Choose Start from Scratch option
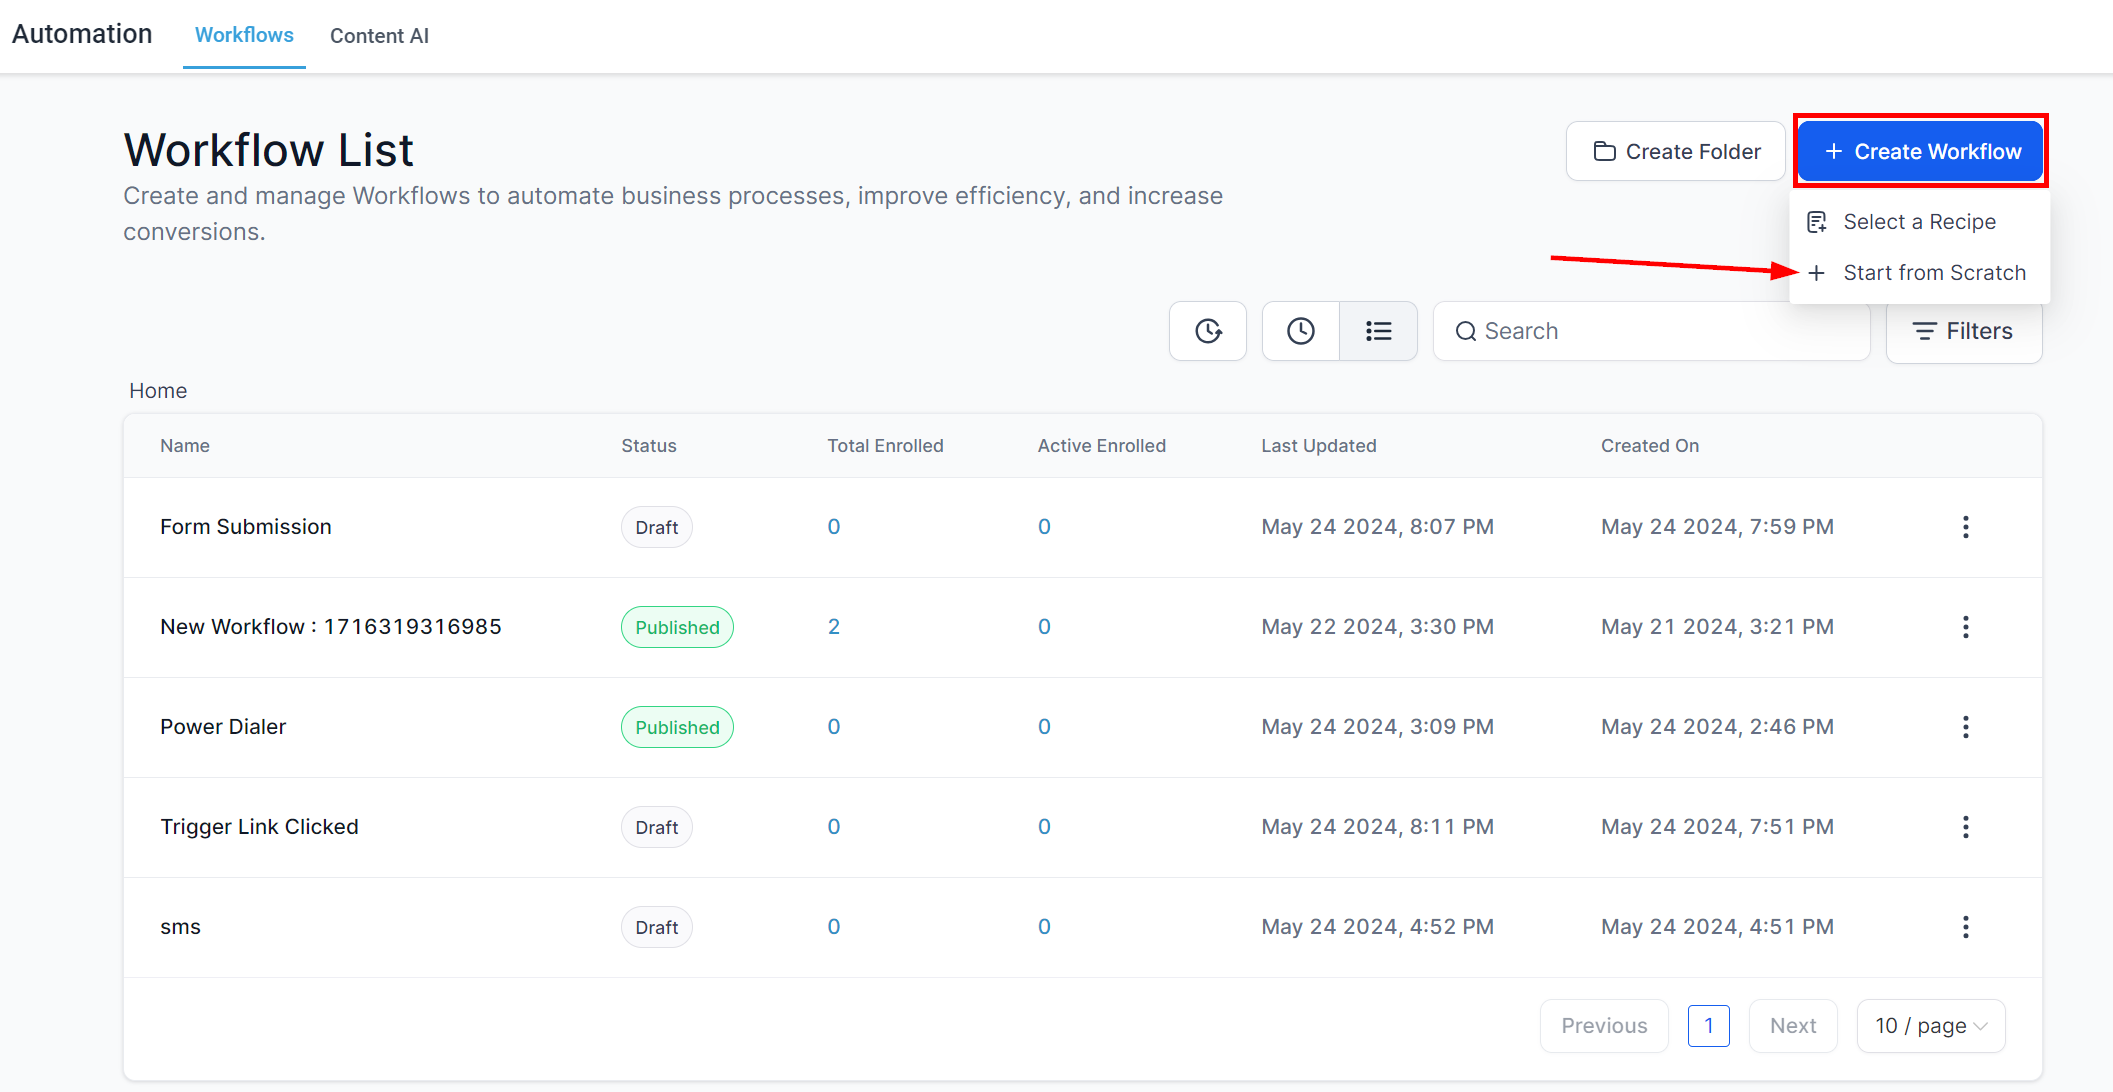2113x1092 pixels. point(1933,273)
